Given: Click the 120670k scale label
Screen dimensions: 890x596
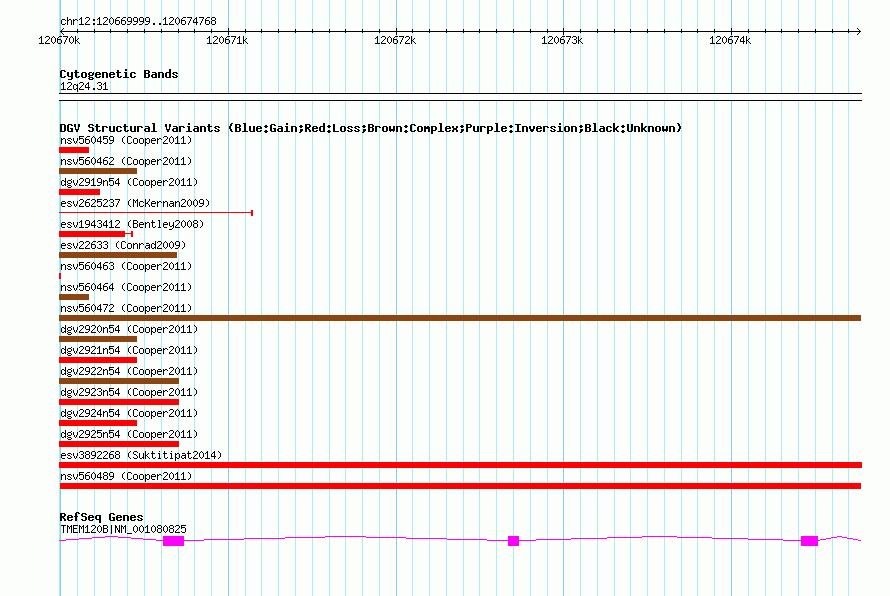Looking at the screenshot, I should pos(59,40).
